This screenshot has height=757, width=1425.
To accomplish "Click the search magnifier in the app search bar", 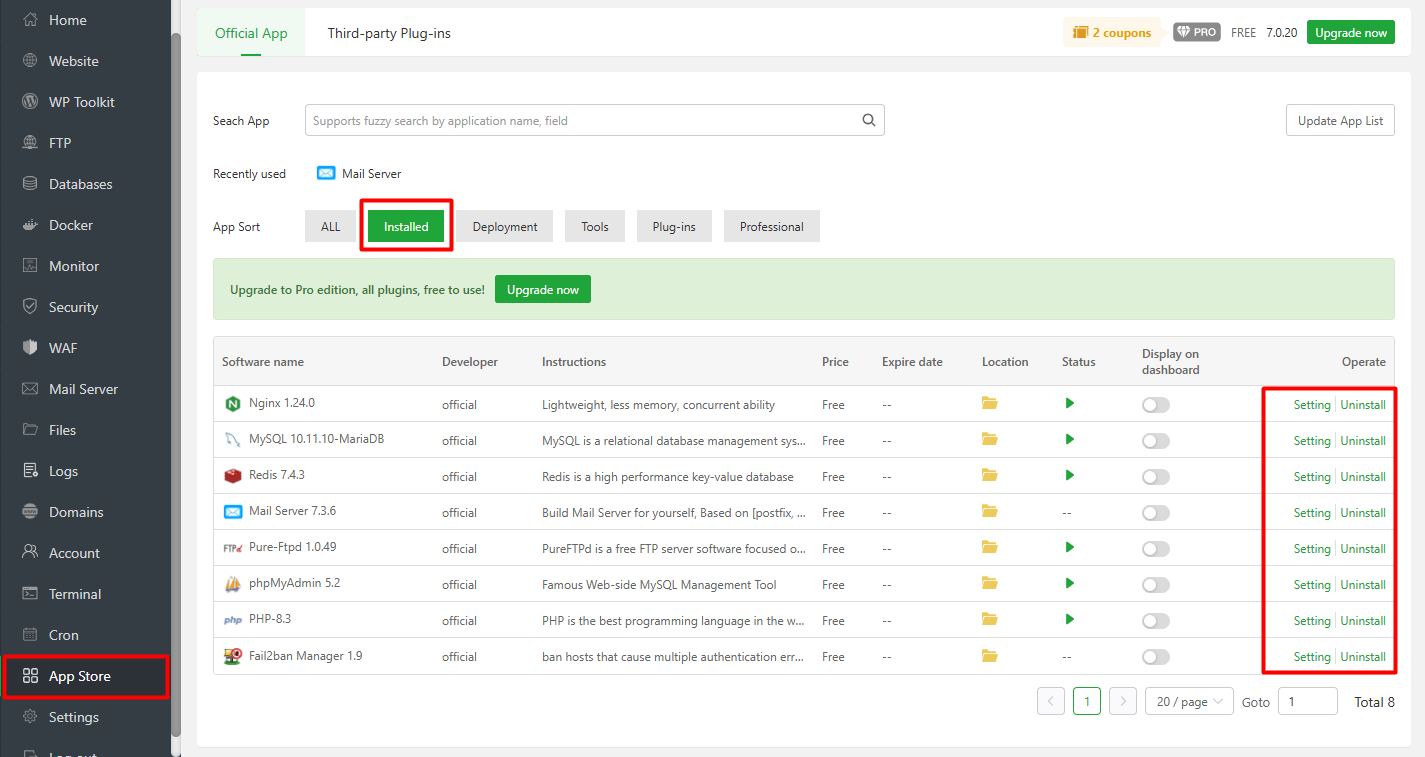I will pos(867,119).
